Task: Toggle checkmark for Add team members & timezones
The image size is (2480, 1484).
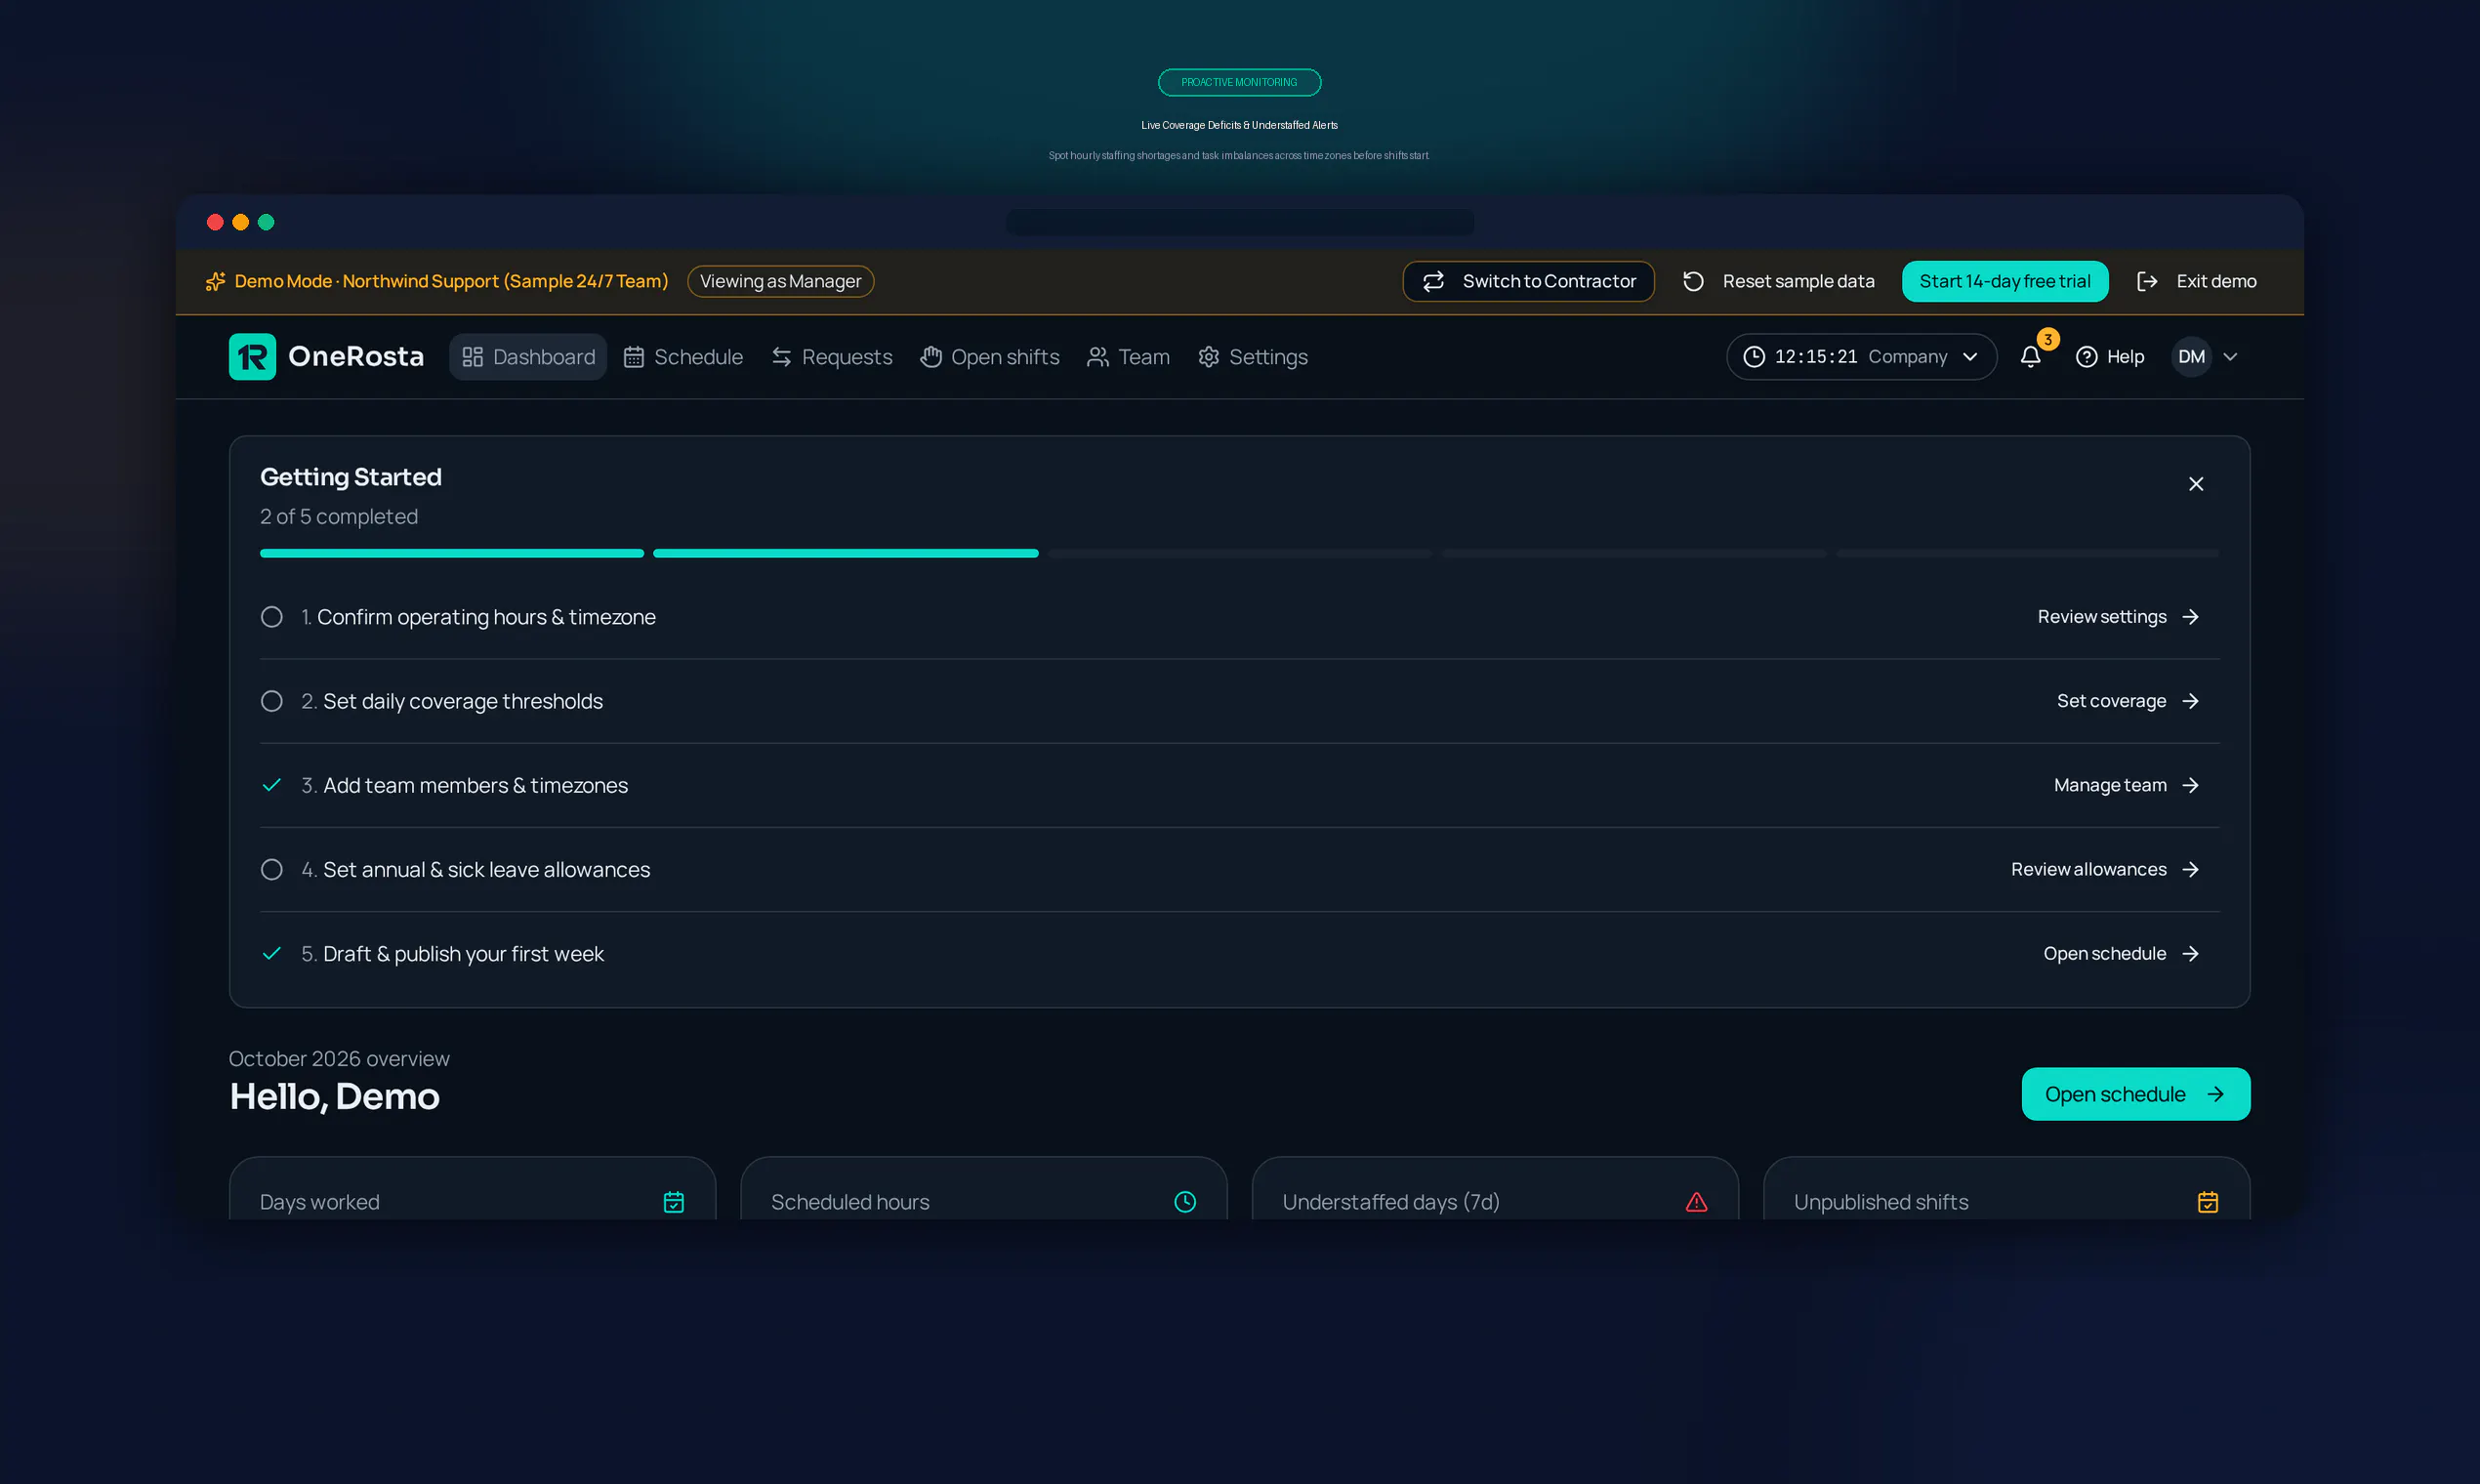Action: [x=272, y=785]
